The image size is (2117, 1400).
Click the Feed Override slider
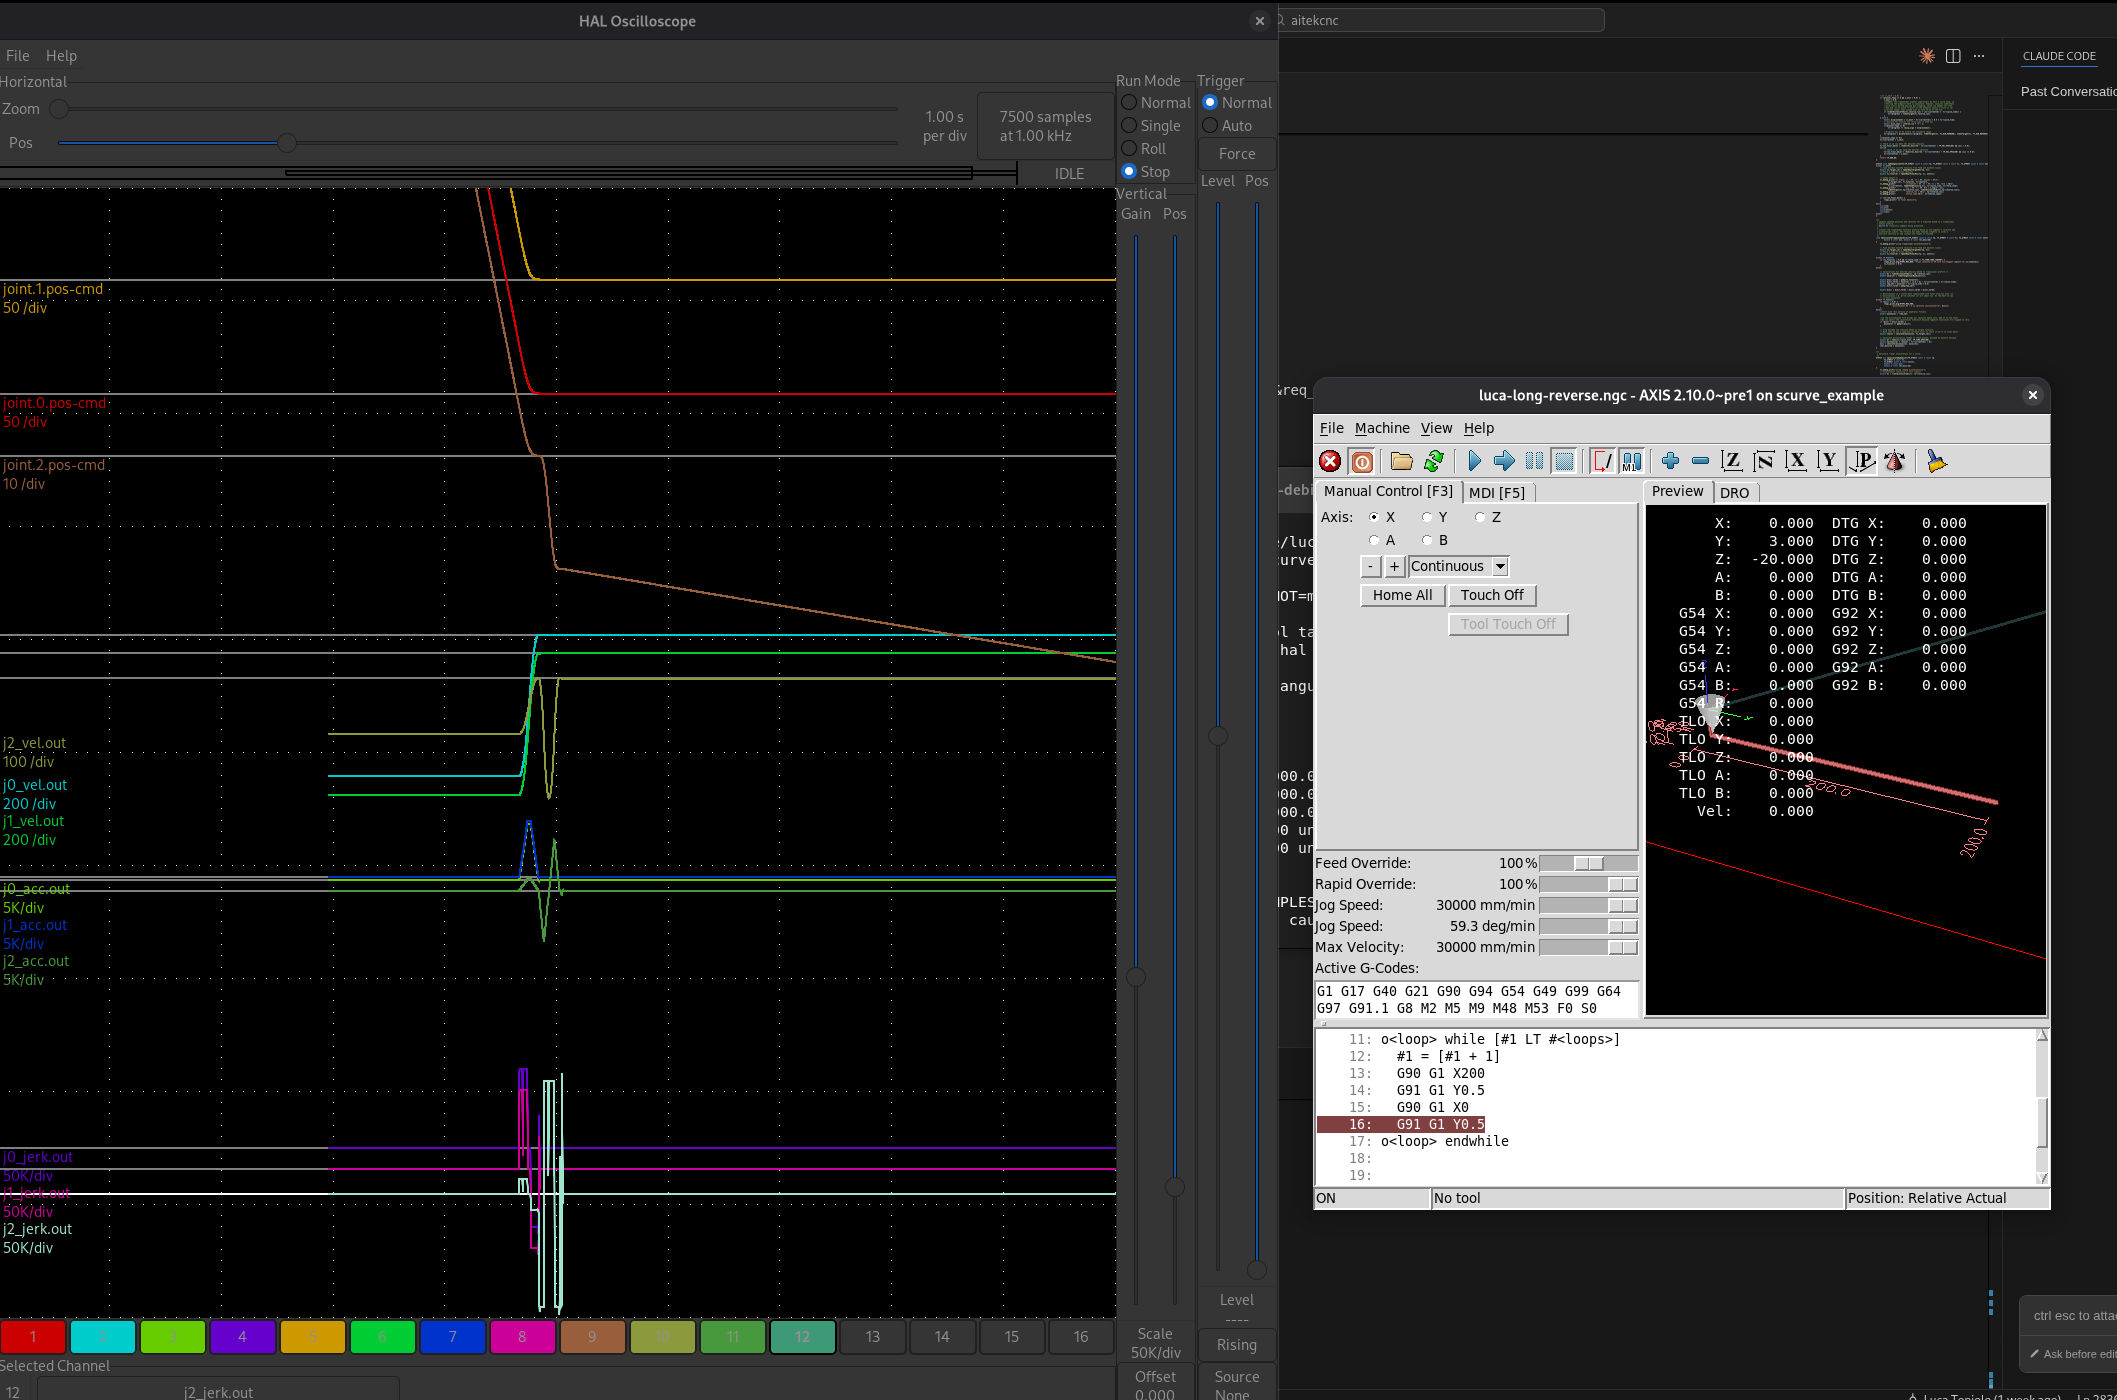pos(1589,863)
